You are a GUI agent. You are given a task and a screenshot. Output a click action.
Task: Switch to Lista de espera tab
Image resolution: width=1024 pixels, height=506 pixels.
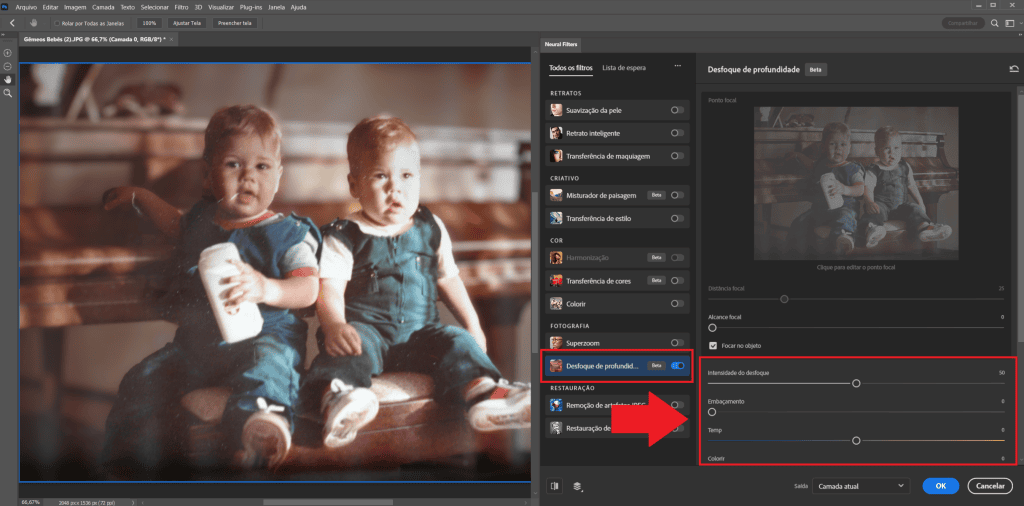[x=624, y=67]
